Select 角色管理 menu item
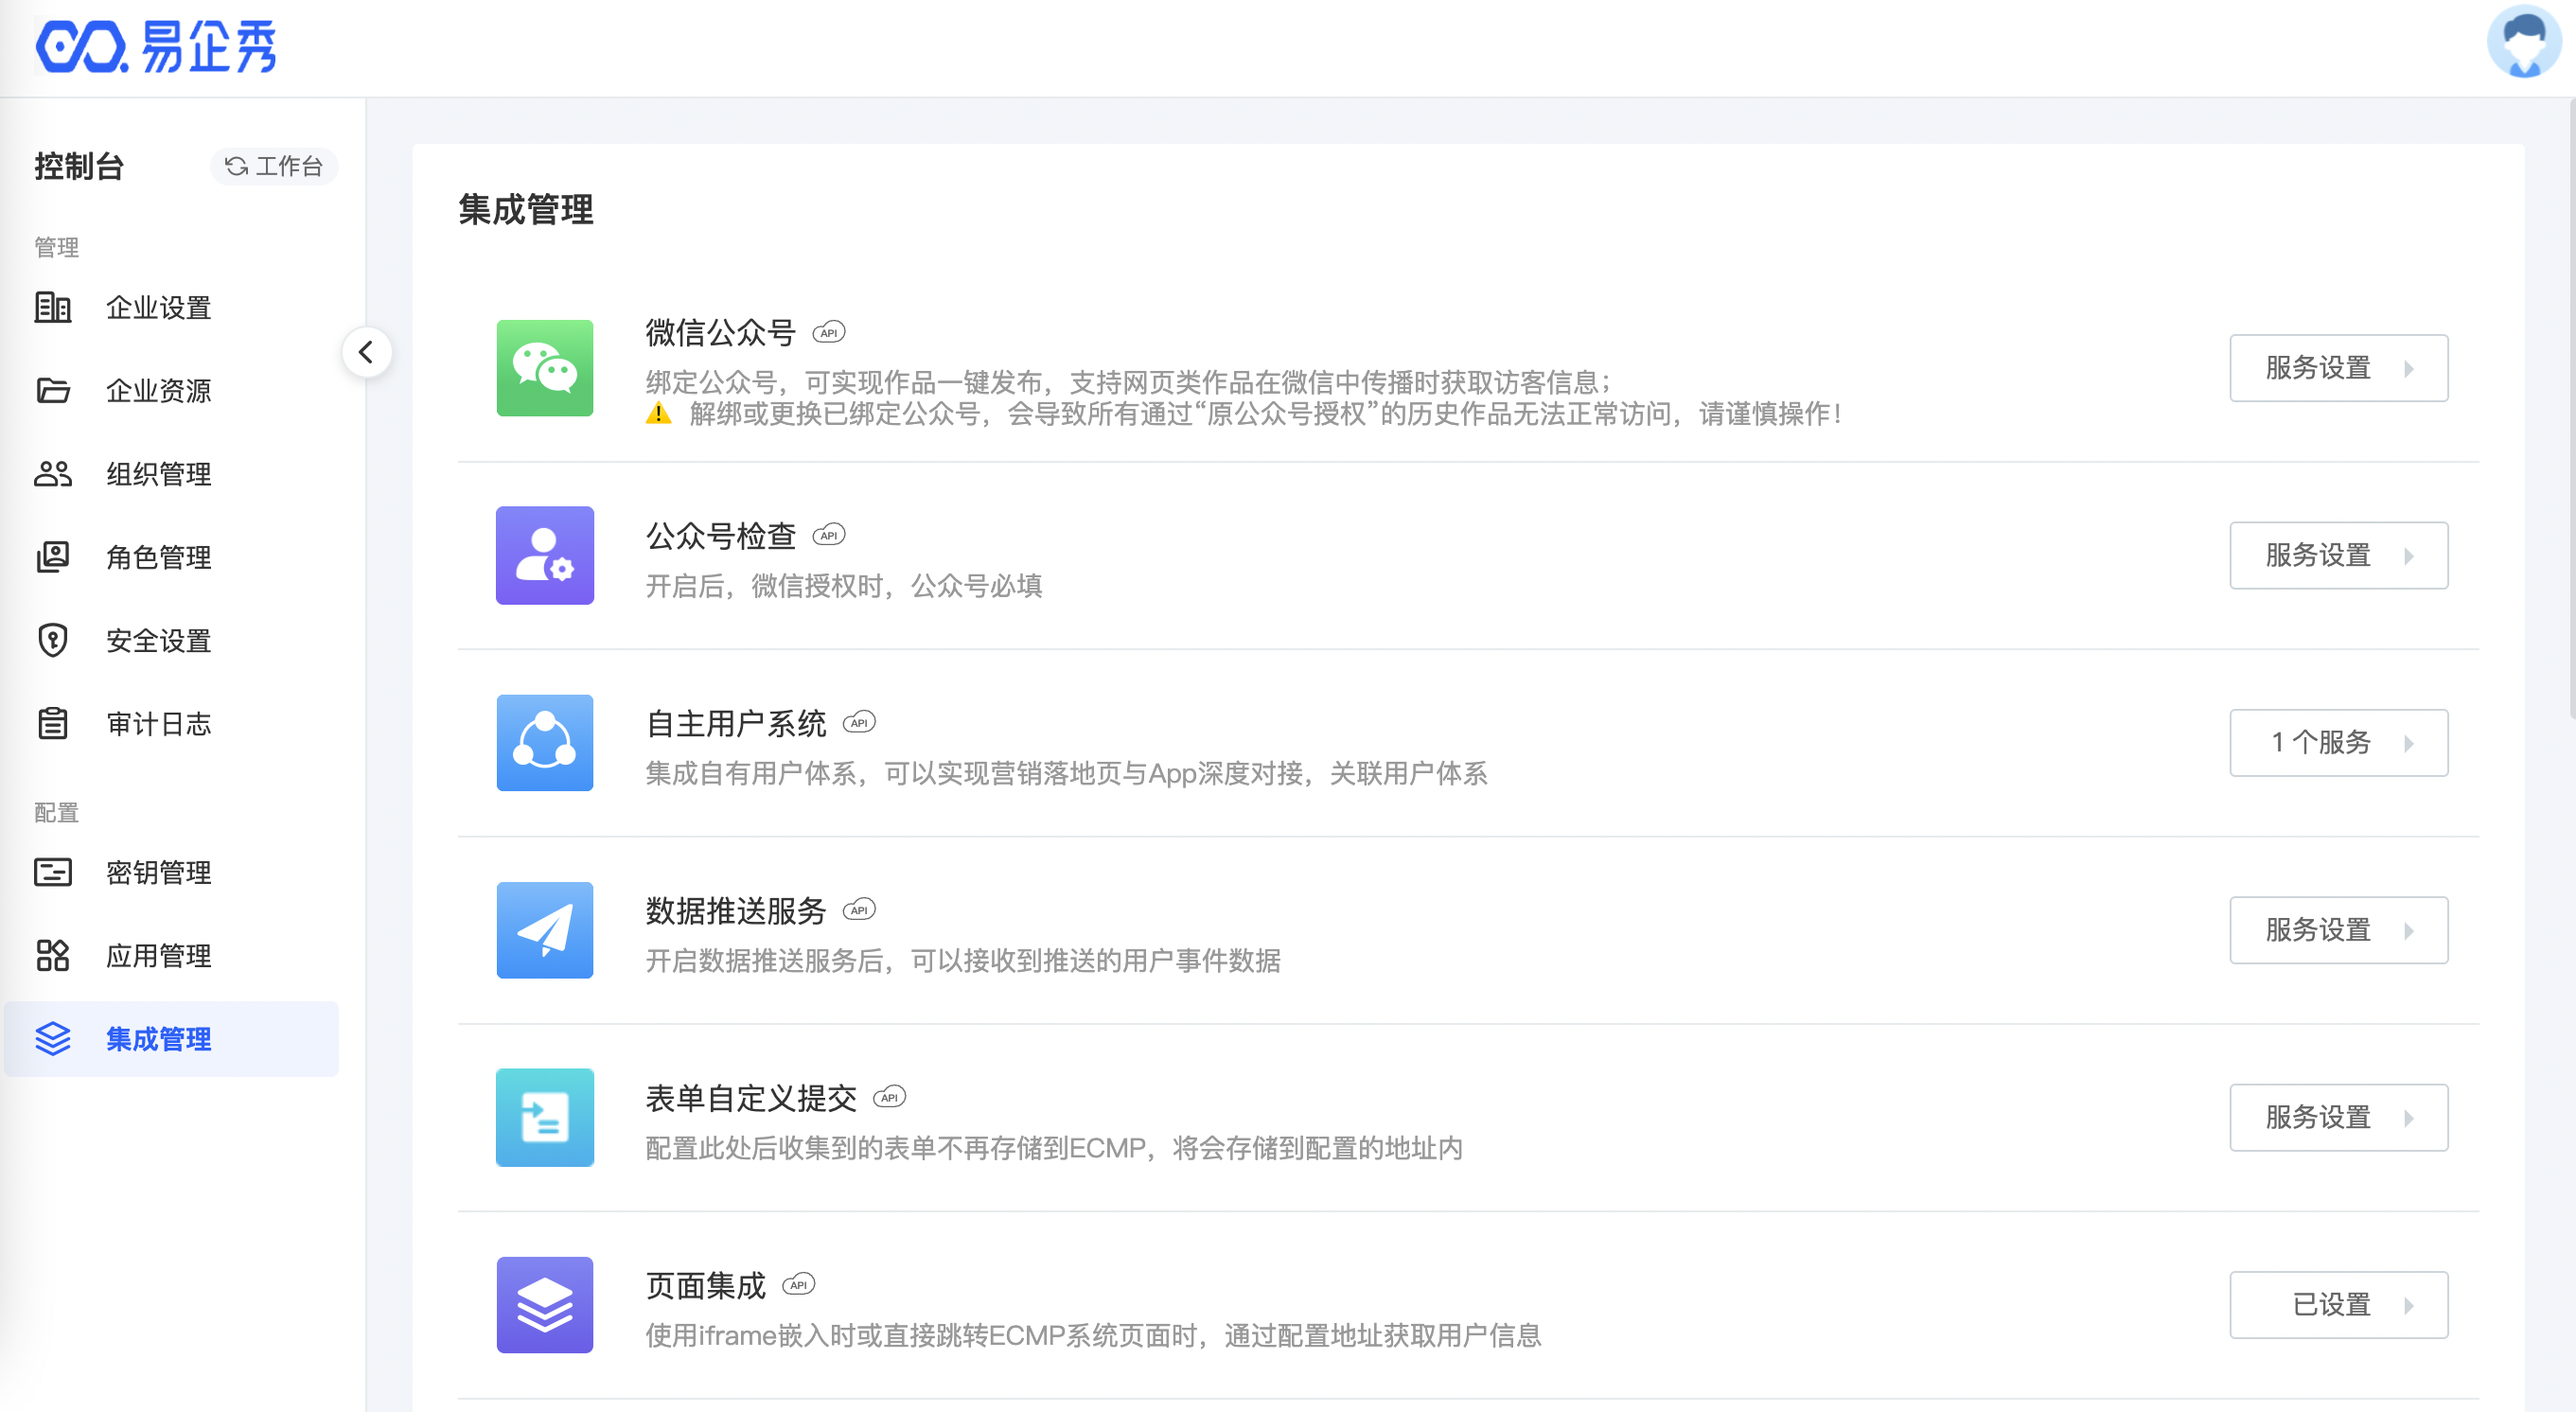Image resolution: width=2576 pixels, height=1412 pixels. (171, 557)
